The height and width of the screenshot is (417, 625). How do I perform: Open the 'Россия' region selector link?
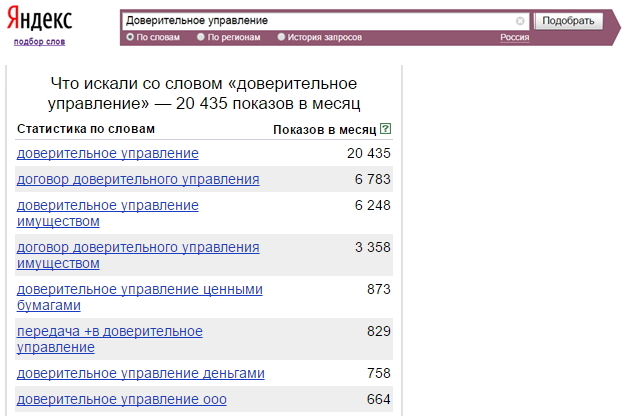click(514, 37)
